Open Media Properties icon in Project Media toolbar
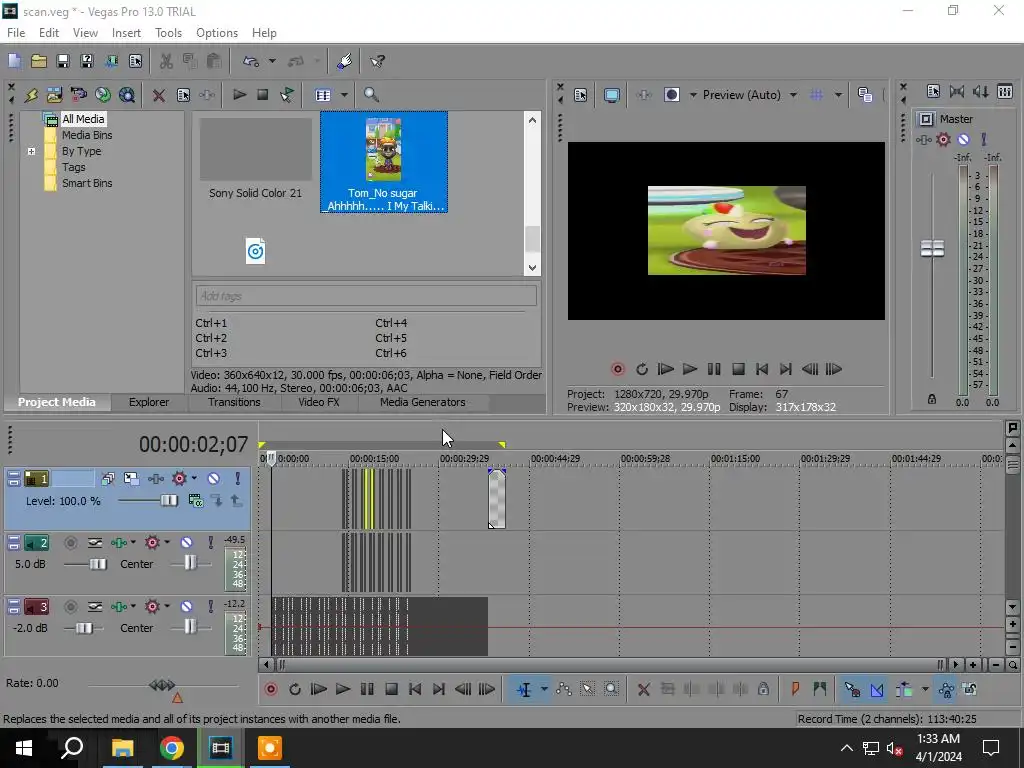 [184, 95]
